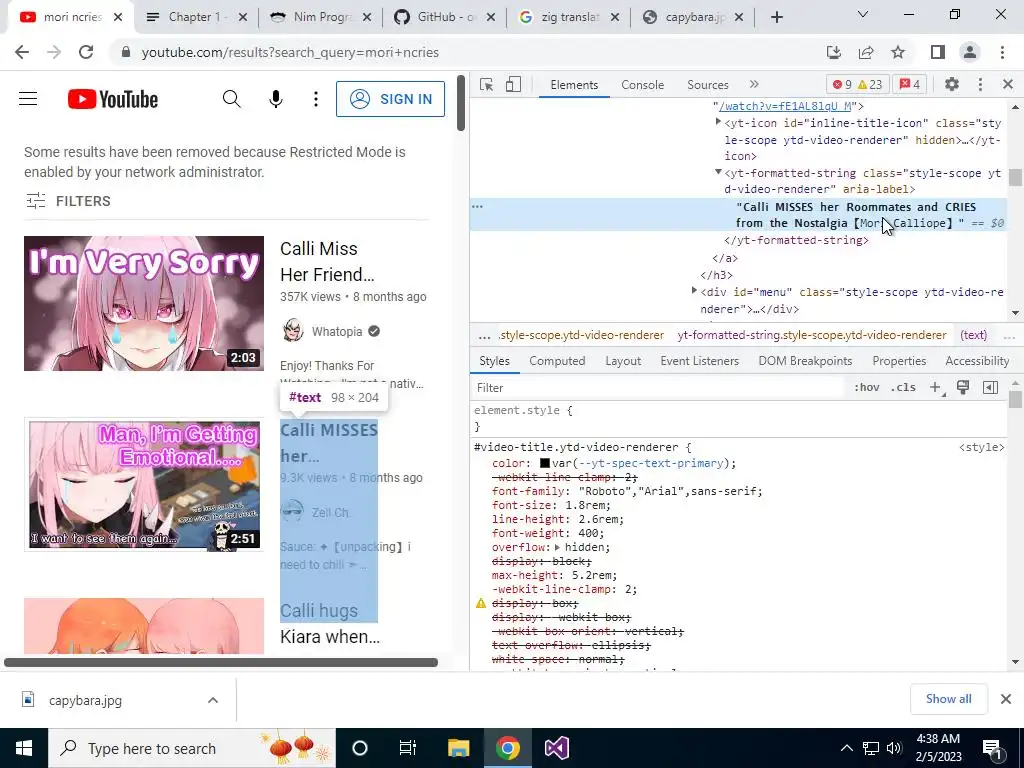Open the DevTools customize three-dot menu
Viewport: 1024px width, 768px height.
(x=980, y=84)
